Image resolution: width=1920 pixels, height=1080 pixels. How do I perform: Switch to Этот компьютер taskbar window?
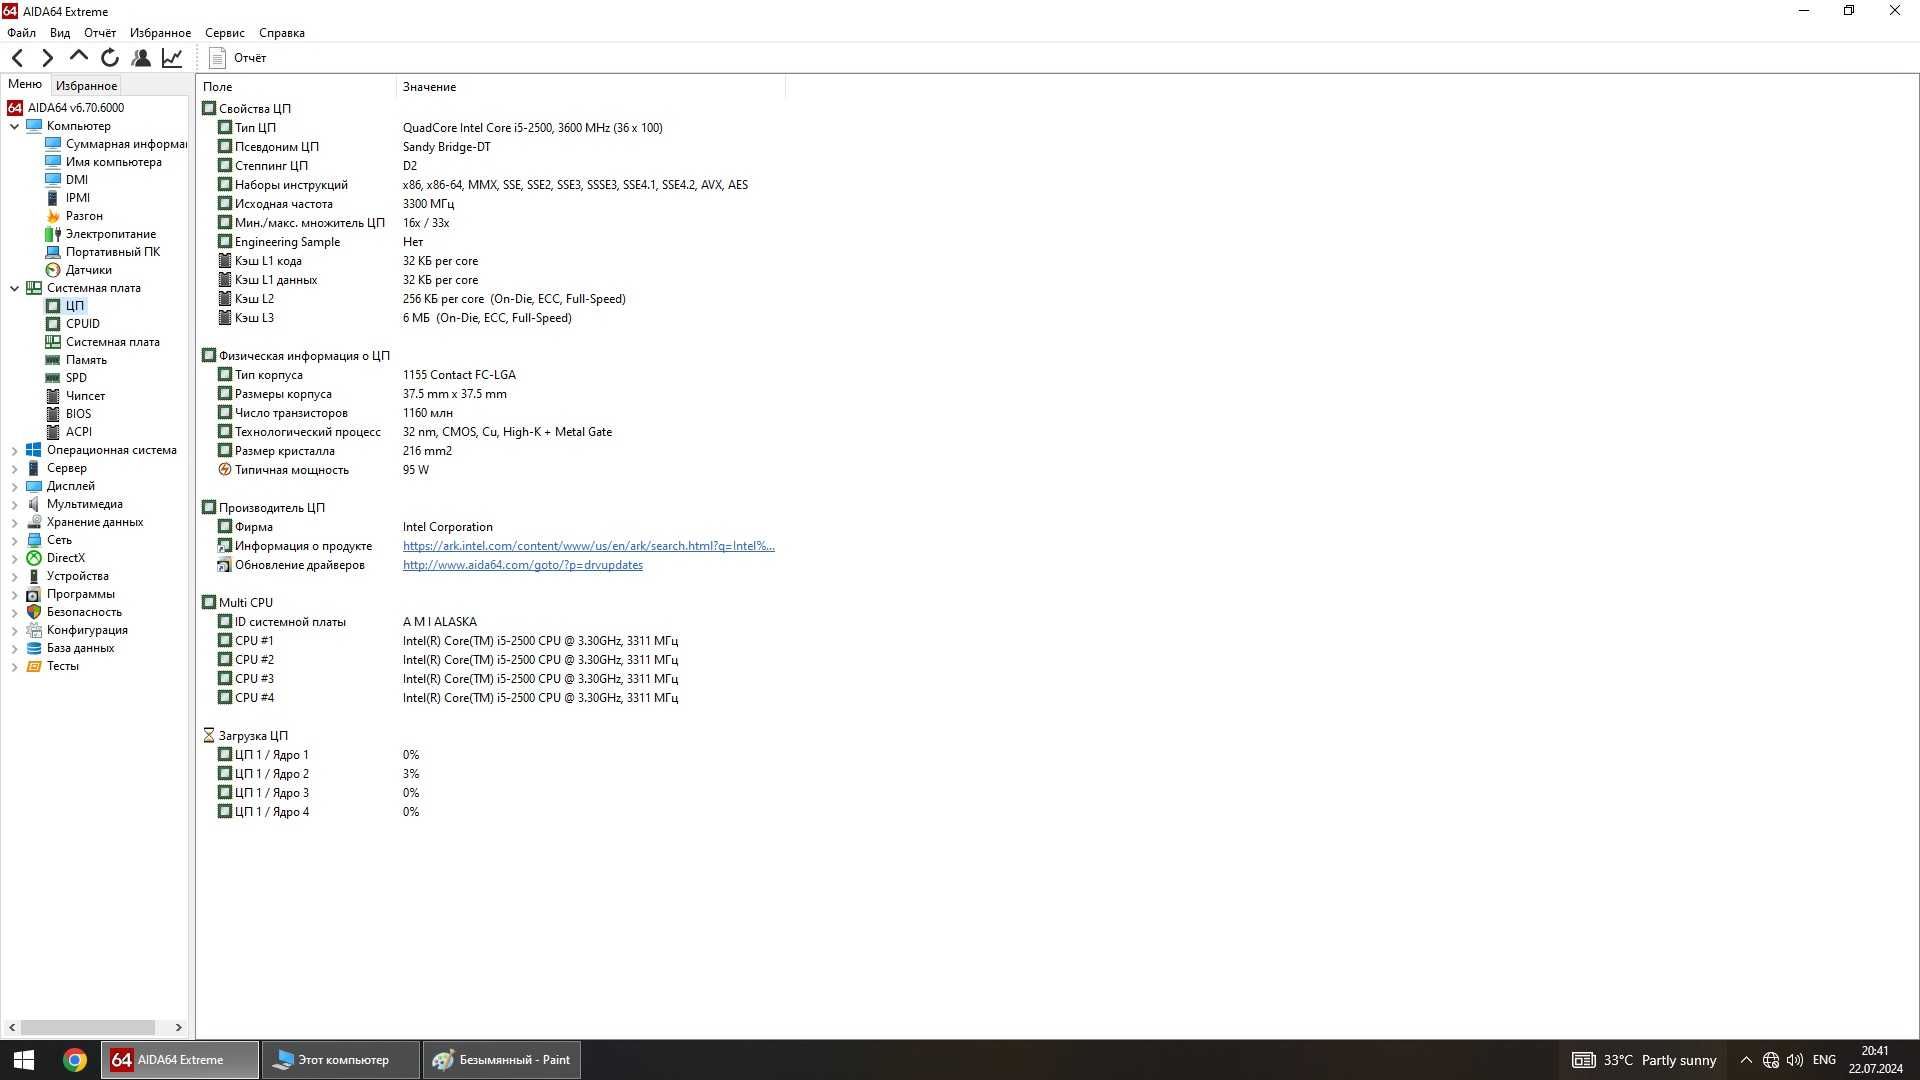click(340, 1060)
